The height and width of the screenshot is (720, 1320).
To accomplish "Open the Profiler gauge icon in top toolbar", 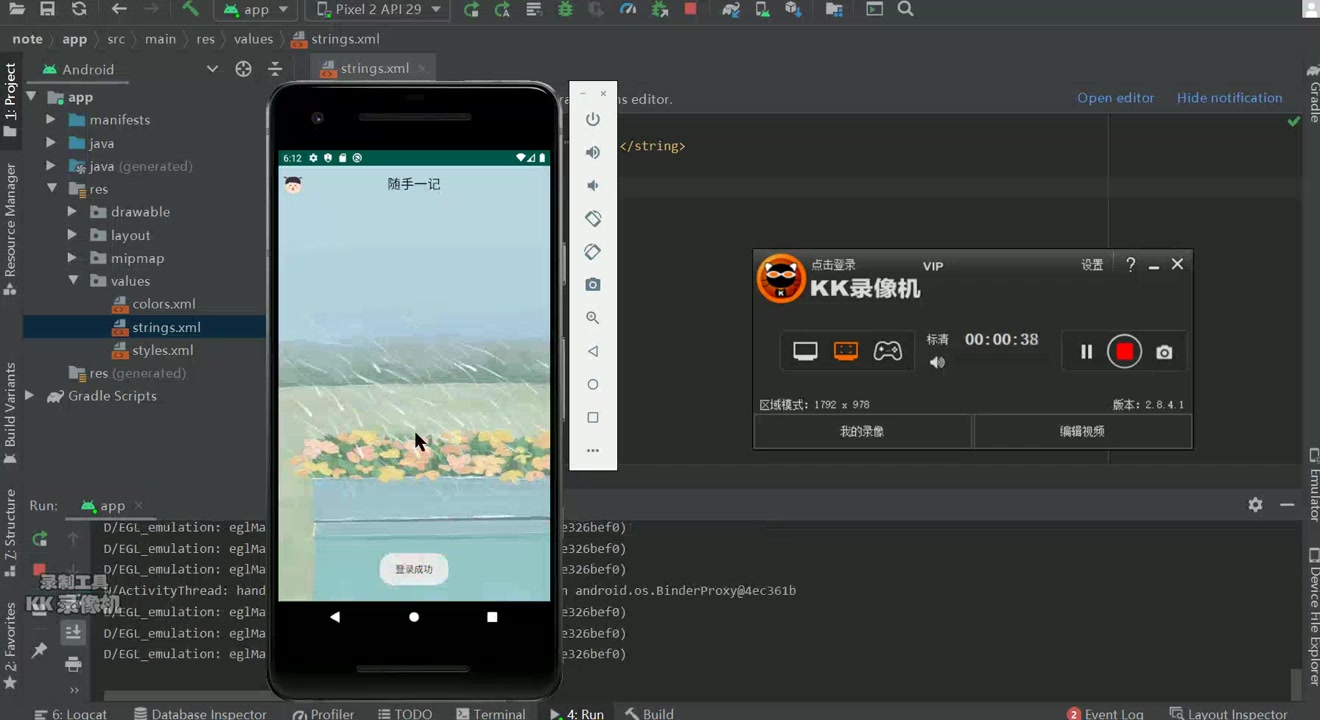I will pyautogui.click(x=628, y=9).
